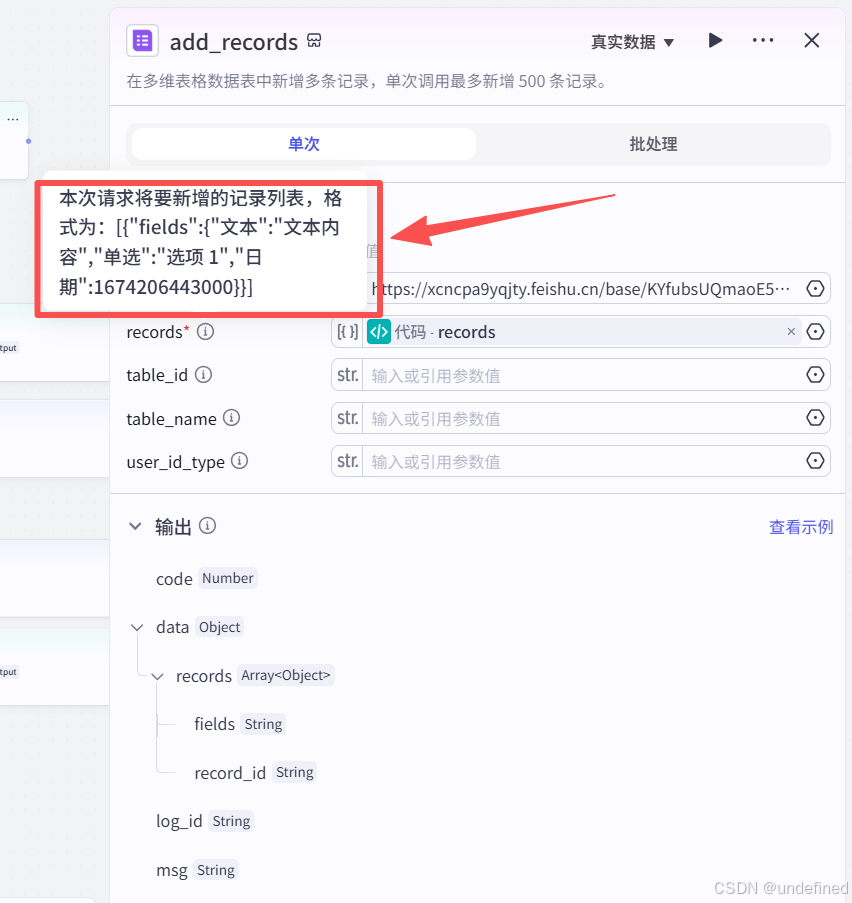
Task: Run the add_records node with the play icon
Action: (715, 41)
